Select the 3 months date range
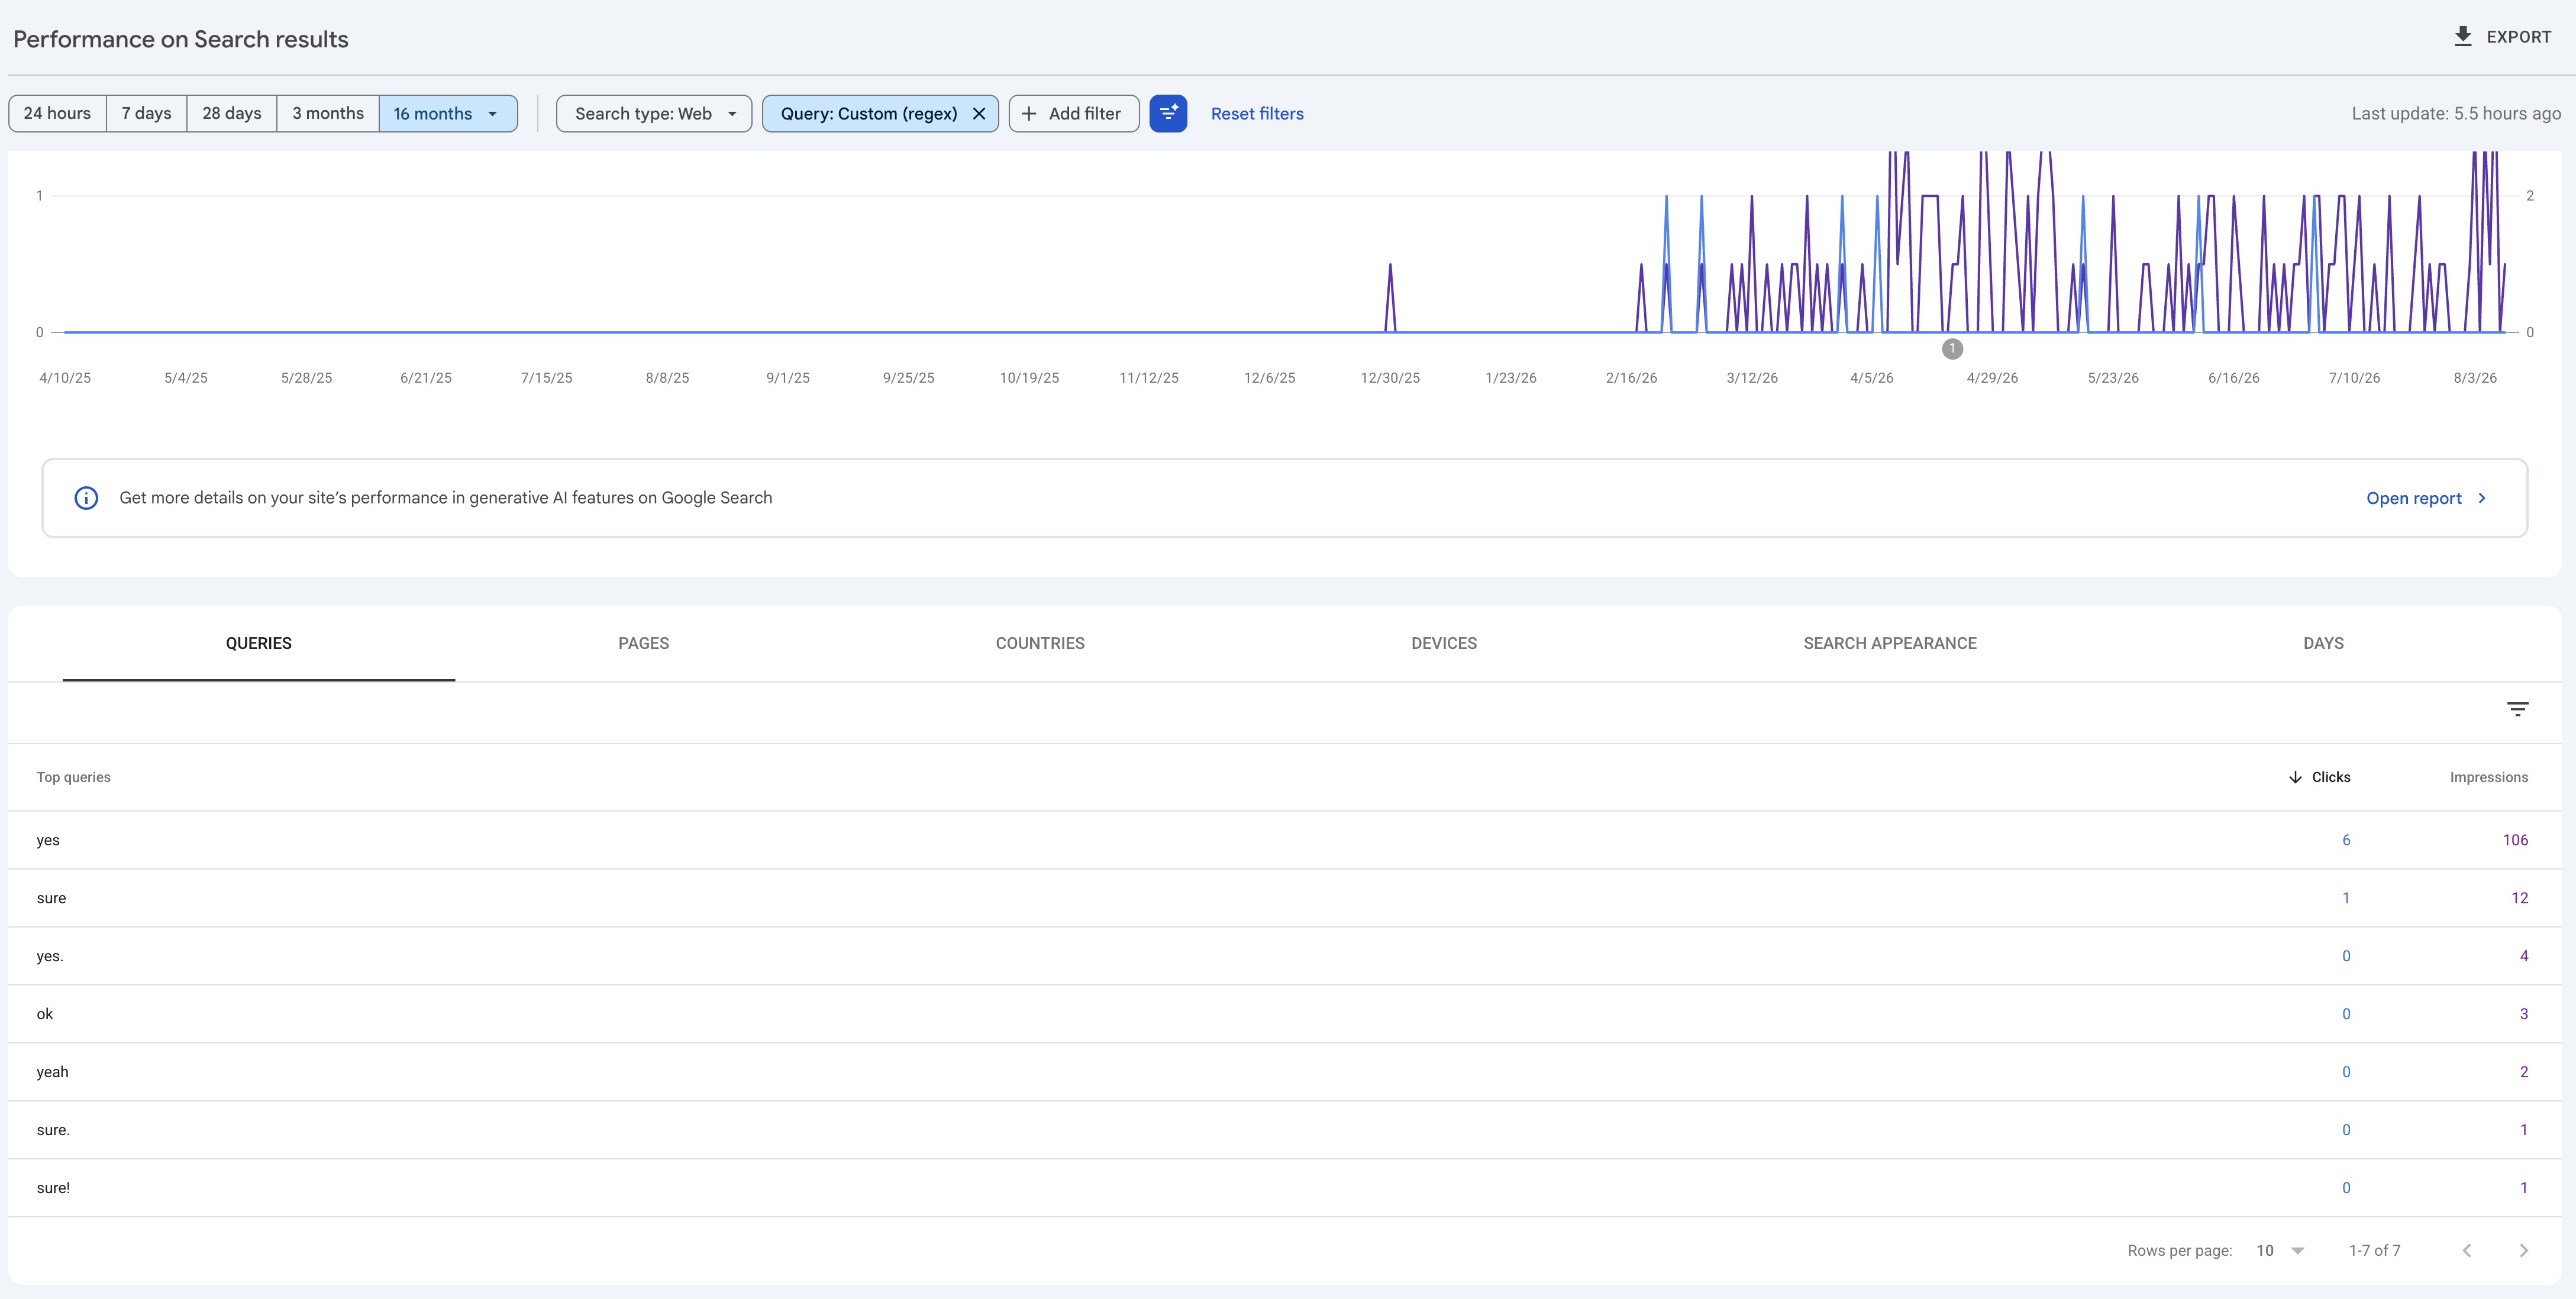The height and width of the screenshot is (1299, 2576). pos(328,114)
